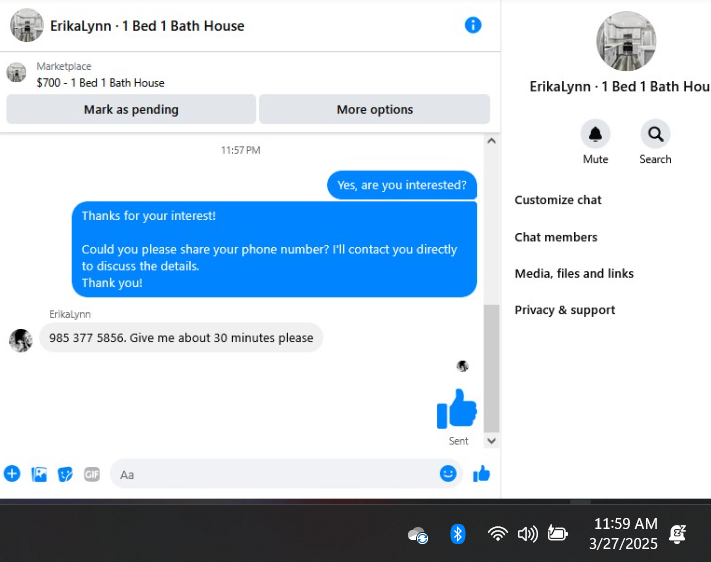
Task: Attach a photo with image icon
Action: (x=39, y=474)
